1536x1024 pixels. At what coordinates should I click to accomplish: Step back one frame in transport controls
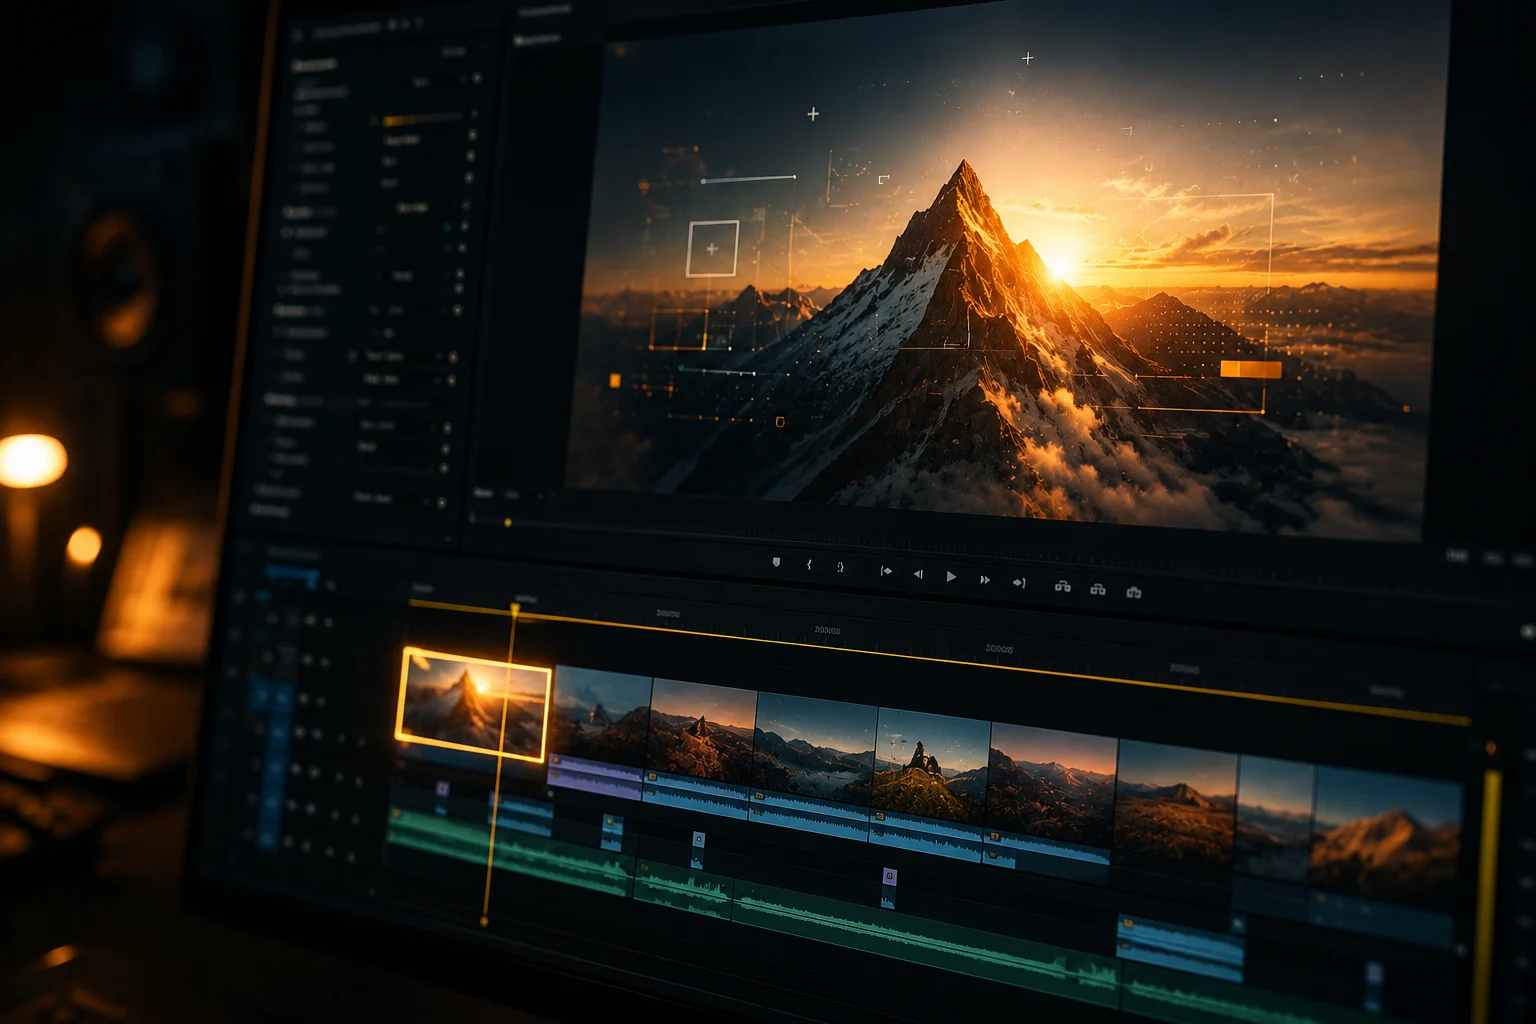tap(918, 574)
